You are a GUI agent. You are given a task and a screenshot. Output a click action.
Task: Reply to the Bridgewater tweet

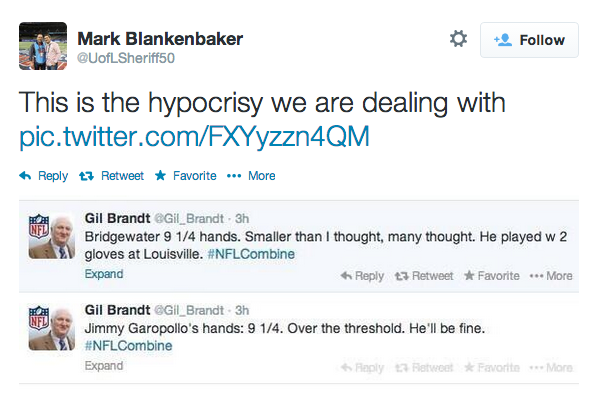point(362,276)
